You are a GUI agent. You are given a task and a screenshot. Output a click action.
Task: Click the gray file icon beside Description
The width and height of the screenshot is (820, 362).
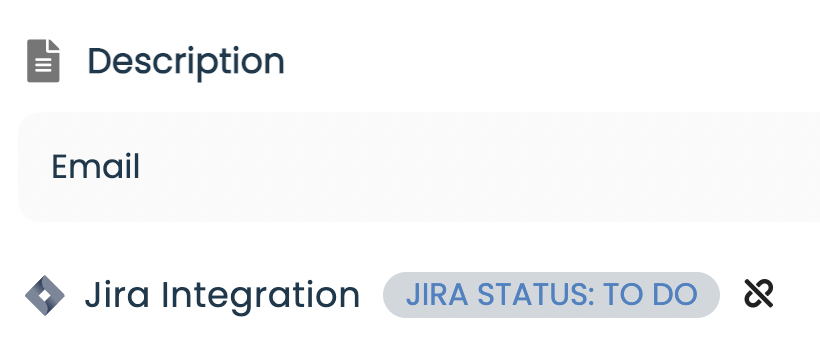pyautogui.click(x=43, y=61)
